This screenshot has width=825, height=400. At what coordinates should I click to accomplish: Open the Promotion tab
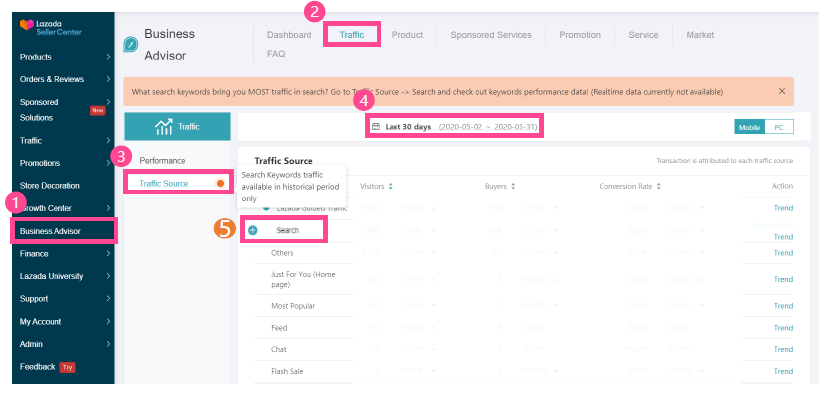point(580,35)
